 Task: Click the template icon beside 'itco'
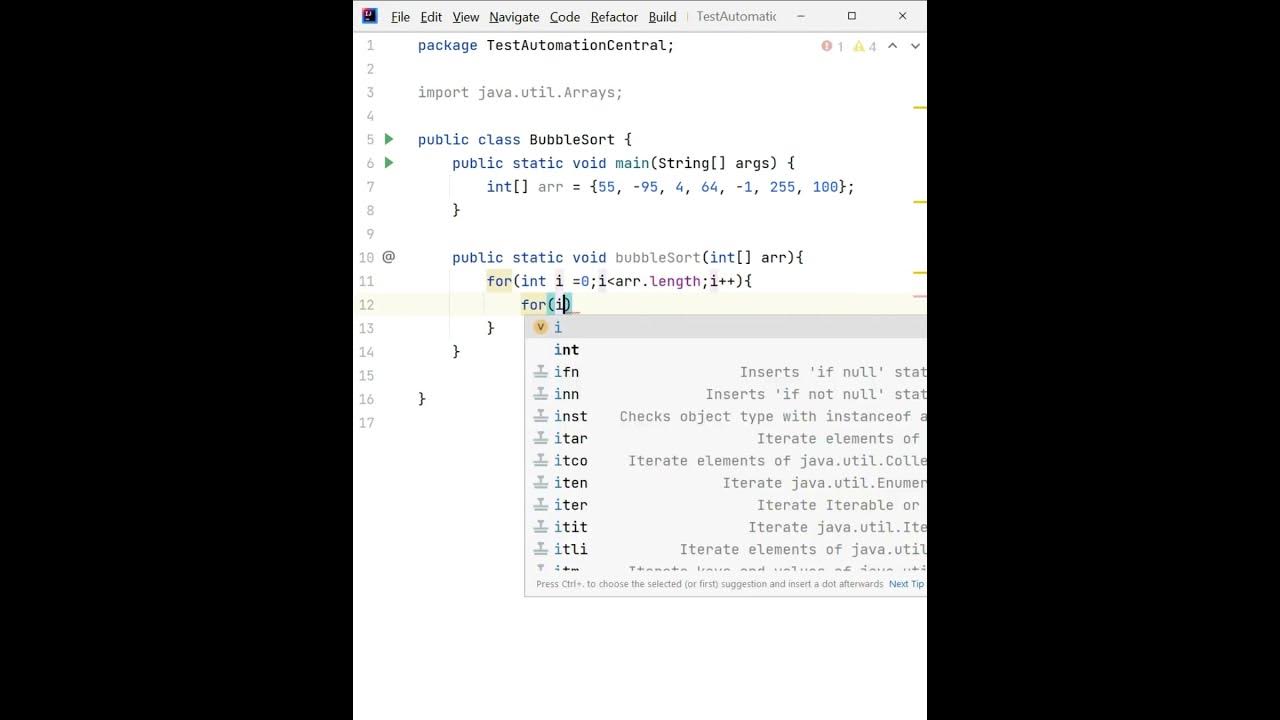coord(540,460)
